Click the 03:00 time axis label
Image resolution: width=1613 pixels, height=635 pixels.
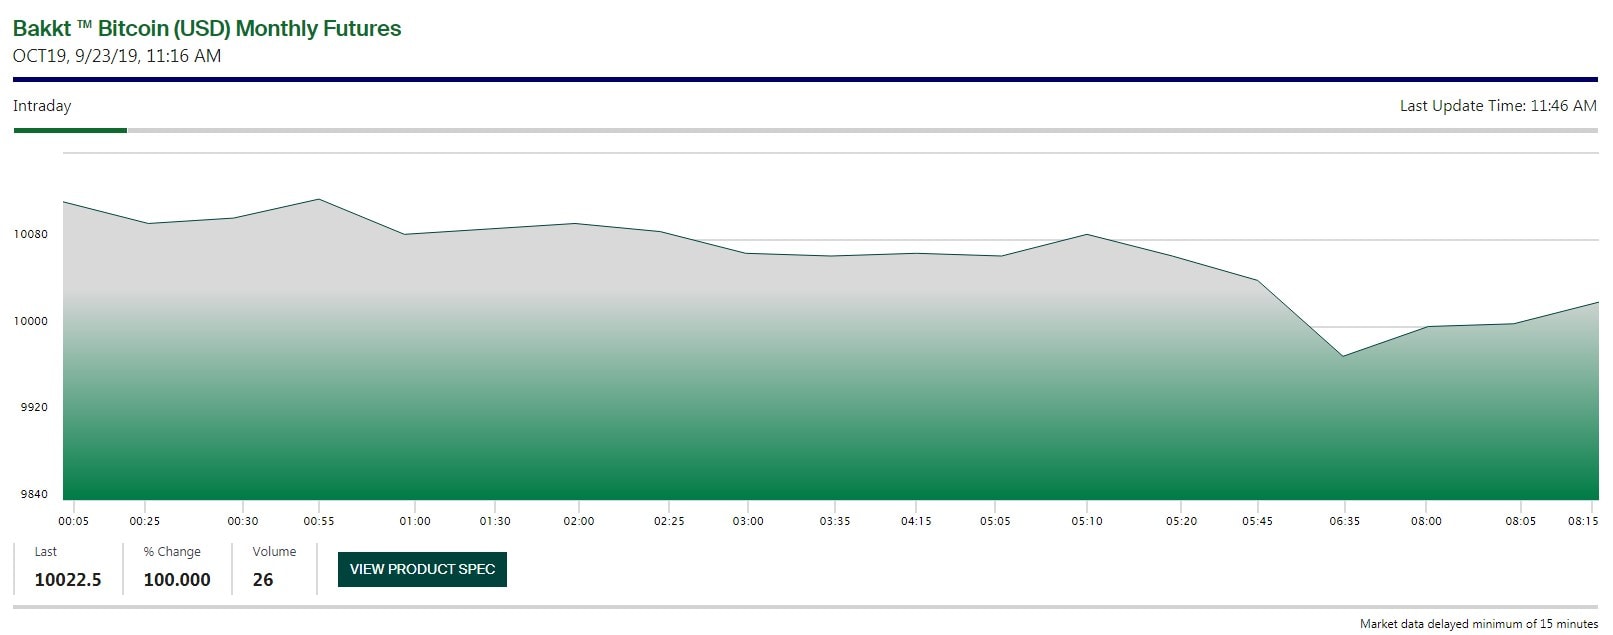click(748, 521)
